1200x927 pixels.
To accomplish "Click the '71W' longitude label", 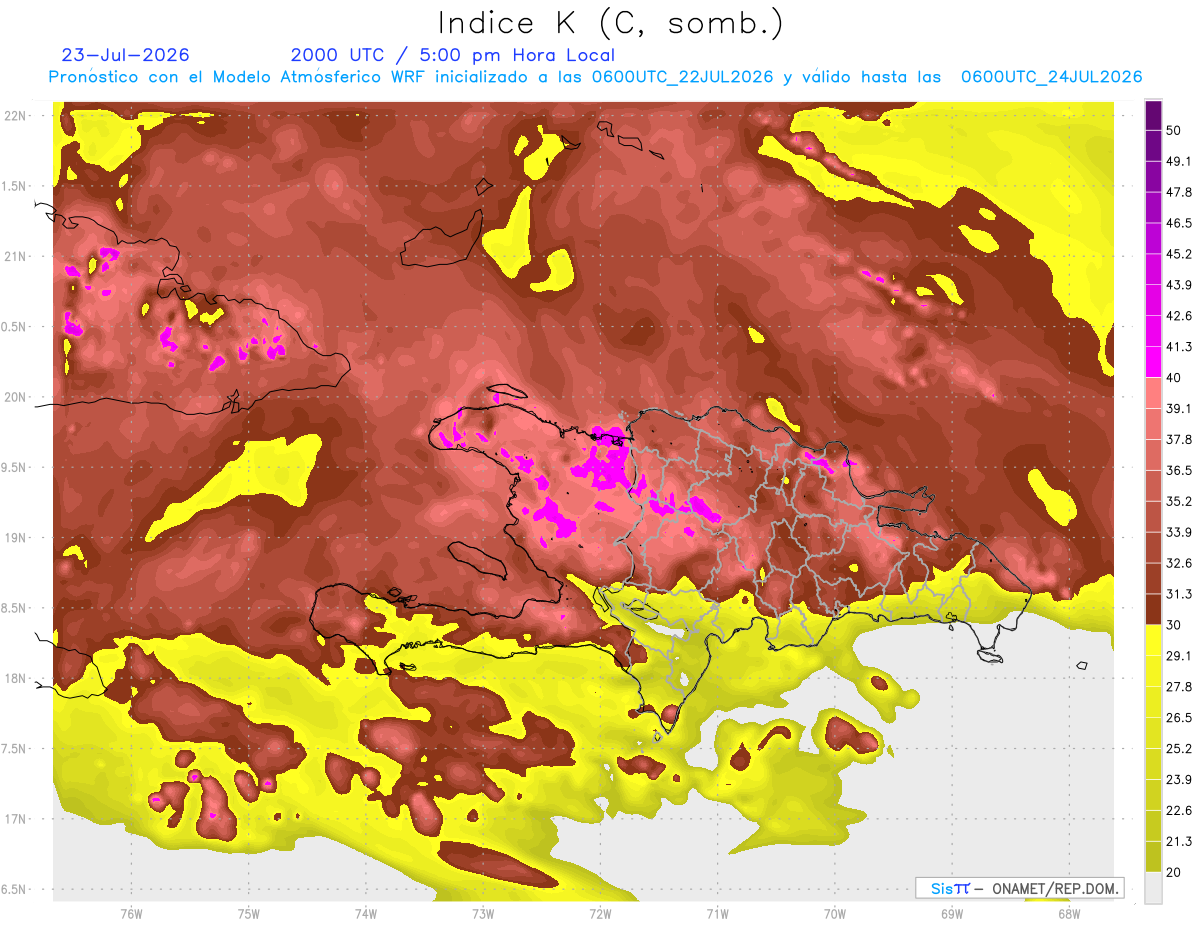I will pyautogui.click(x=717, y=913).
